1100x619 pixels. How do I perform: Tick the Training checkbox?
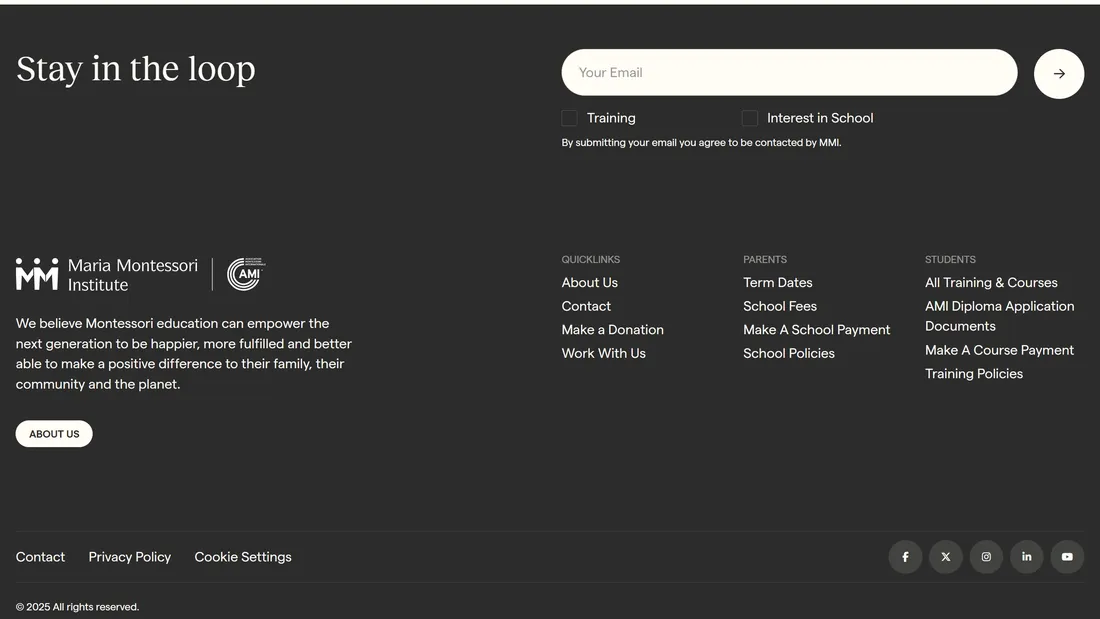point(570,118)
